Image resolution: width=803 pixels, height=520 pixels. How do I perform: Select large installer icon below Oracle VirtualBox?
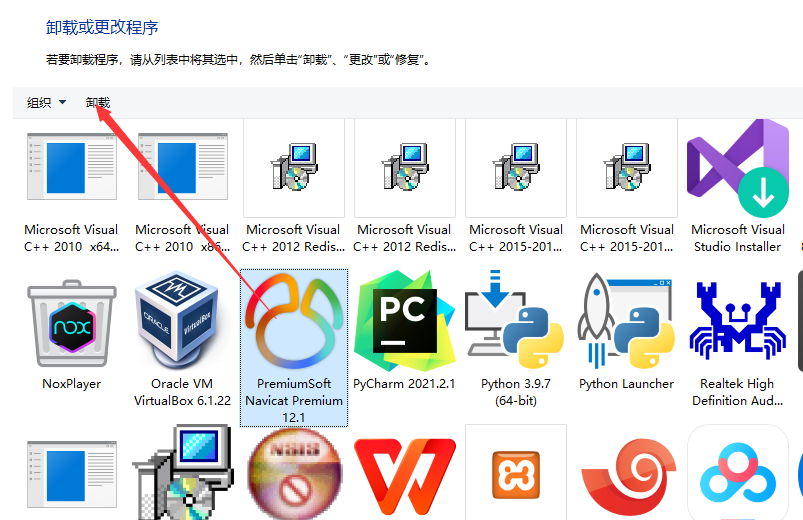(x=182, y=472)
